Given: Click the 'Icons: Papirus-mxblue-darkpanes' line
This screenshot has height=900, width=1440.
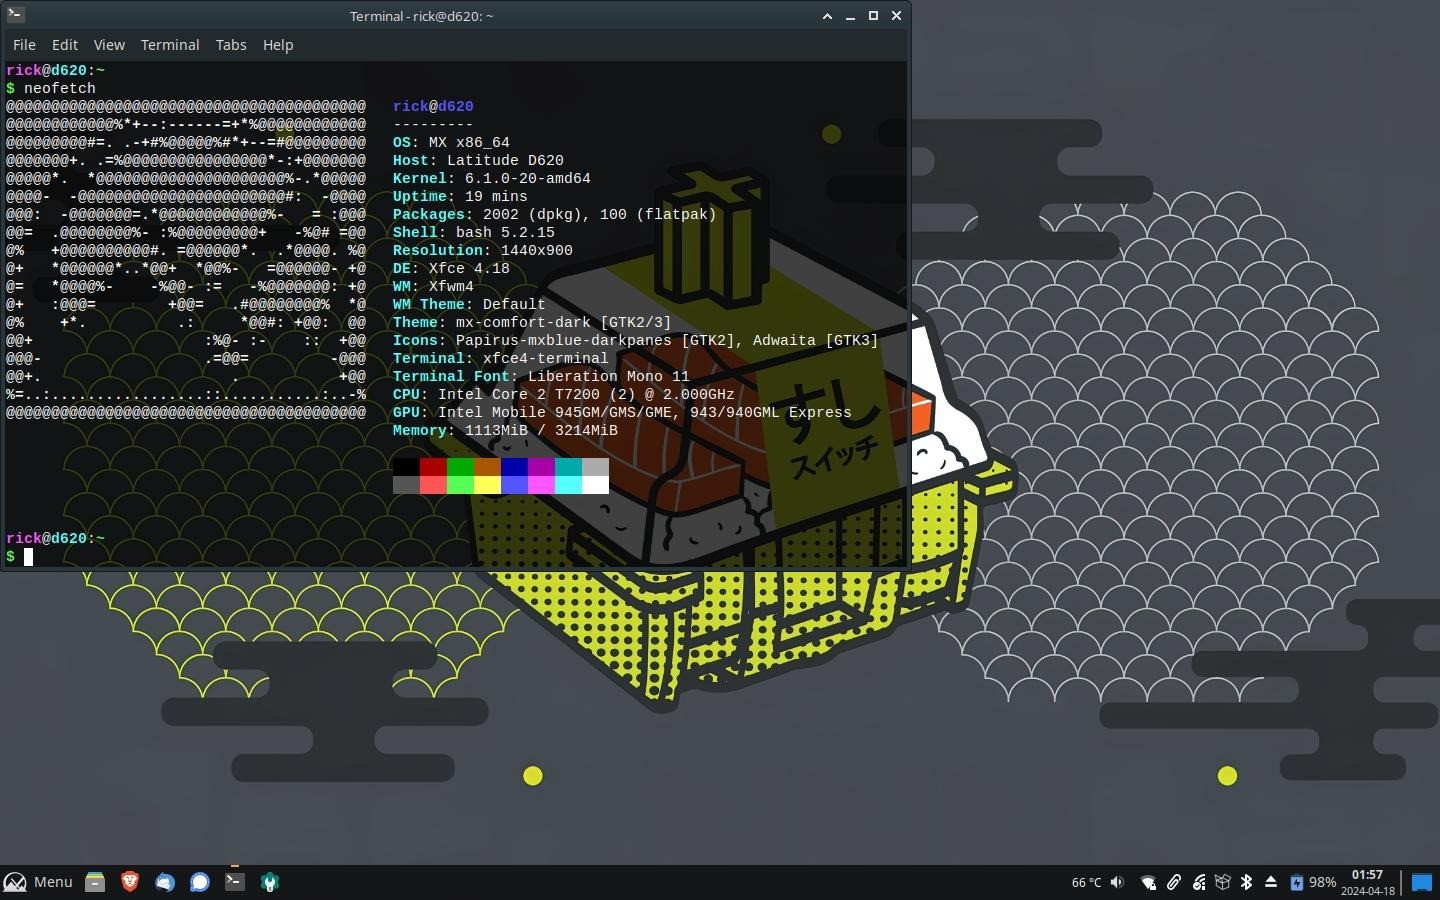Looking at the screenshot, I should (636, 340).
